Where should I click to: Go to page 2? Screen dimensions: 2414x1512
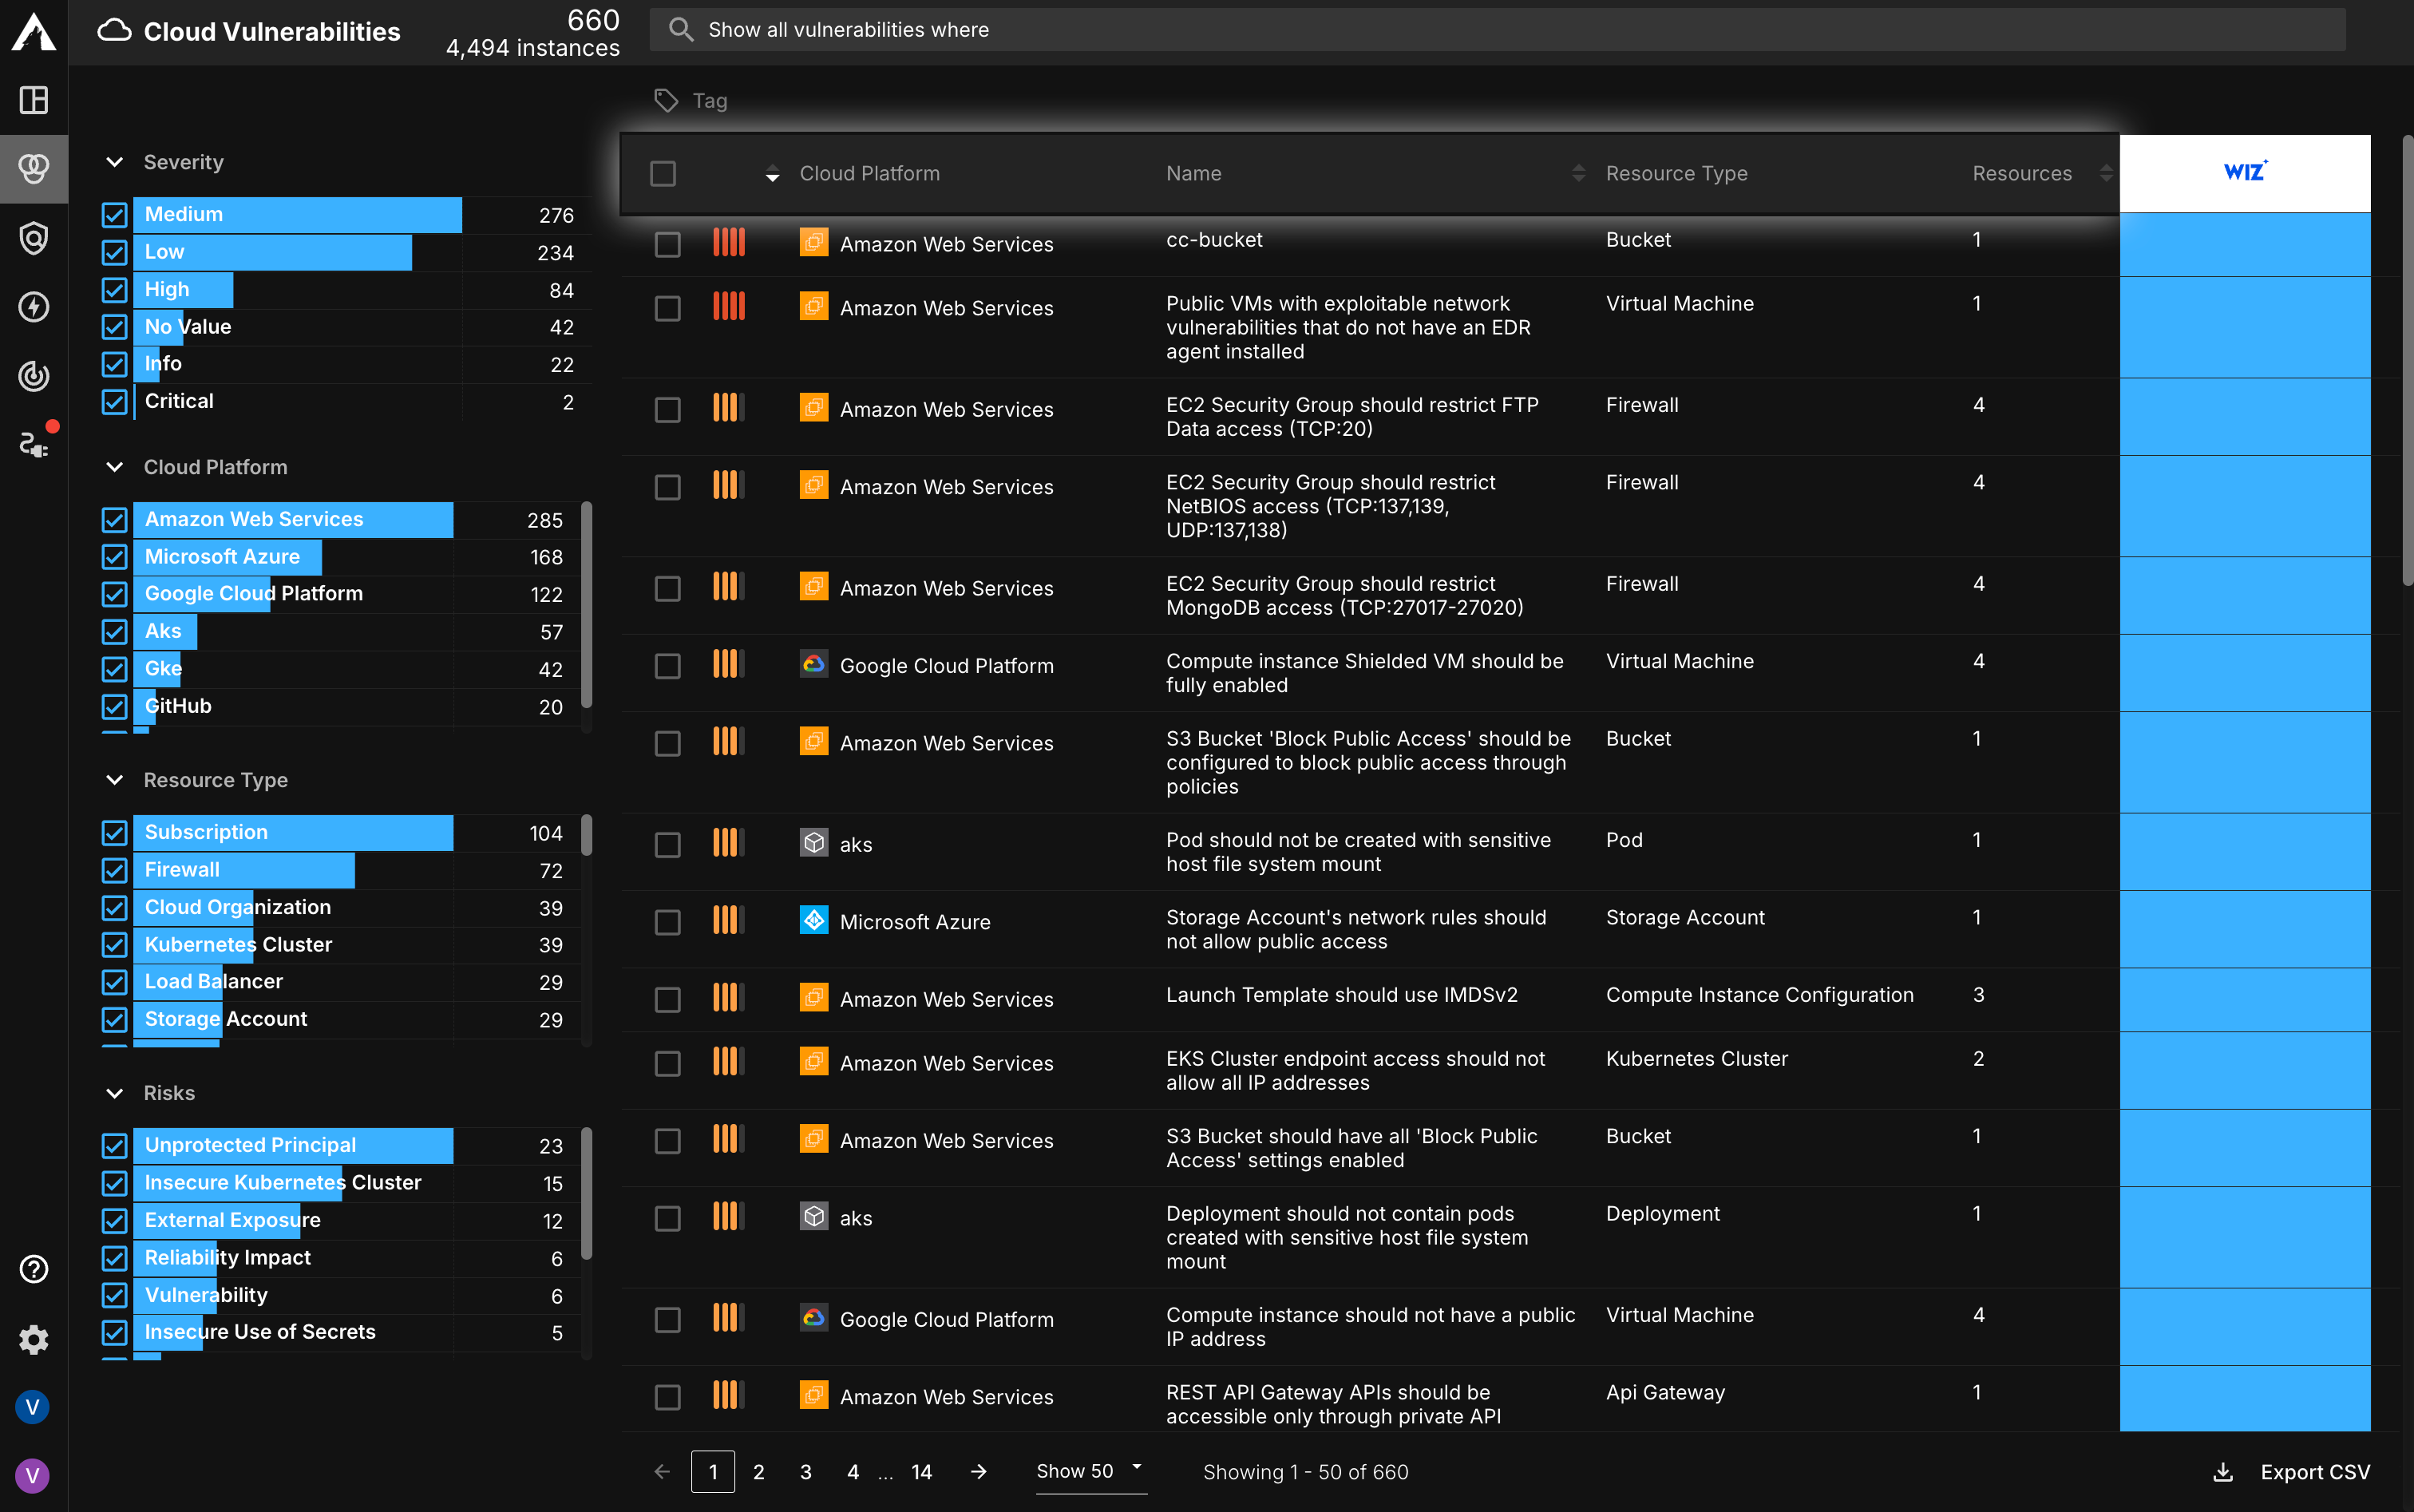coord(759,1472)
